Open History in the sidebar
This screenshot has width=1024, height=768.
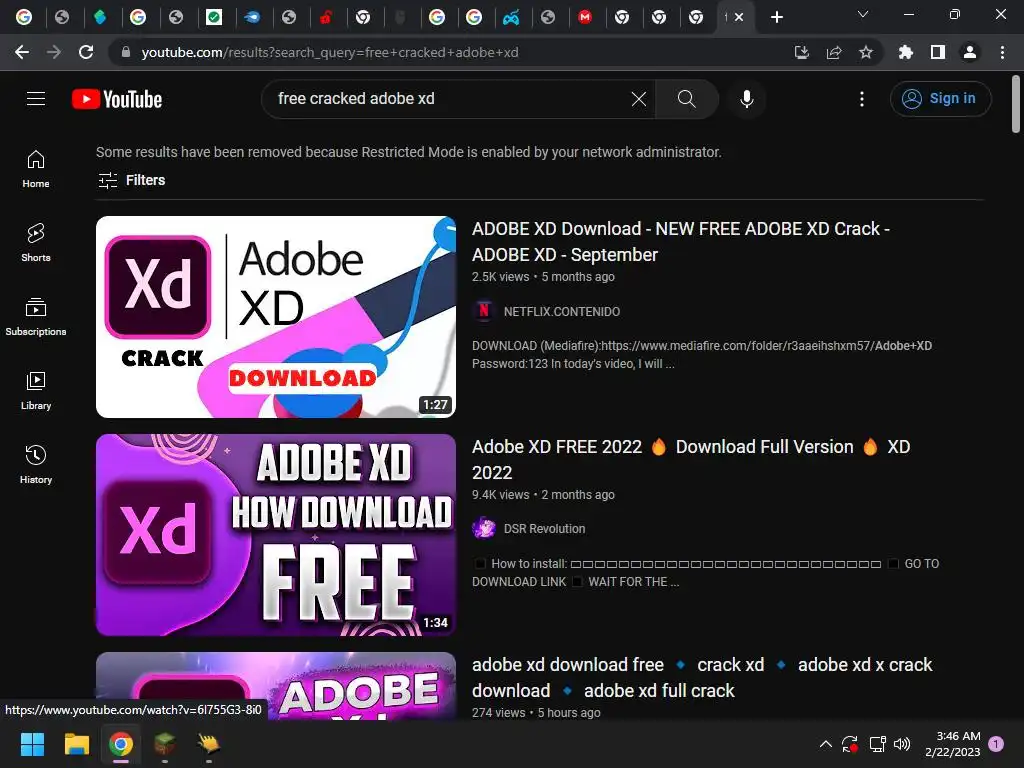coord(36,464)
